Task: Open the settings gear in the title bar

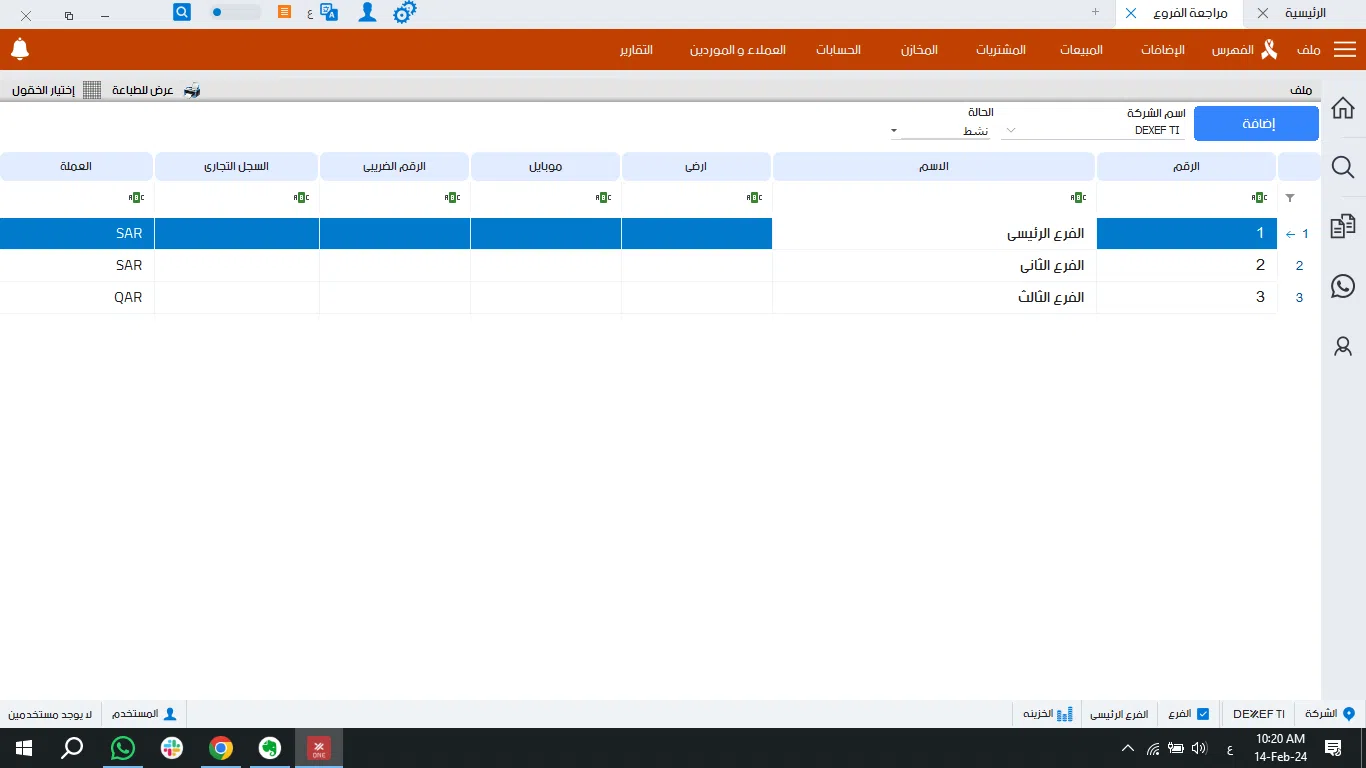Action: (x=404, y=12)
